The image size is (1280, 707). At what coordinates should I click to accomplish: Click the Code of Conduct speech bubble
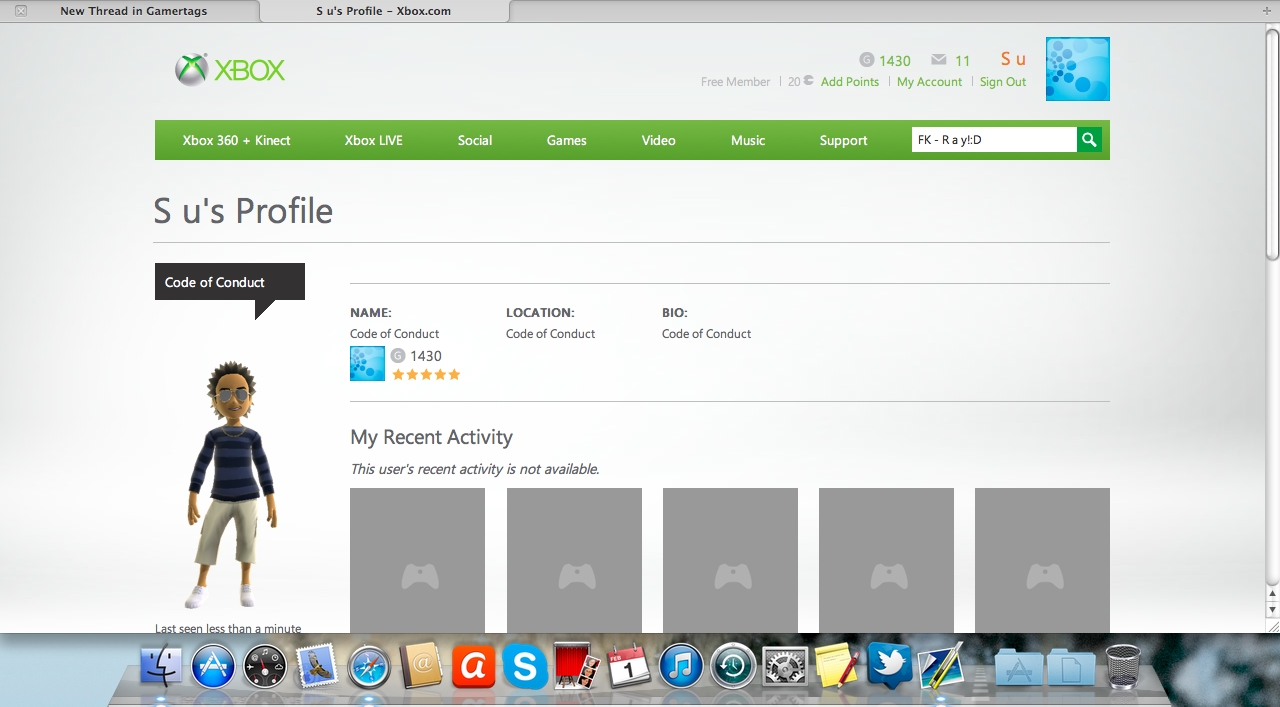230,282
